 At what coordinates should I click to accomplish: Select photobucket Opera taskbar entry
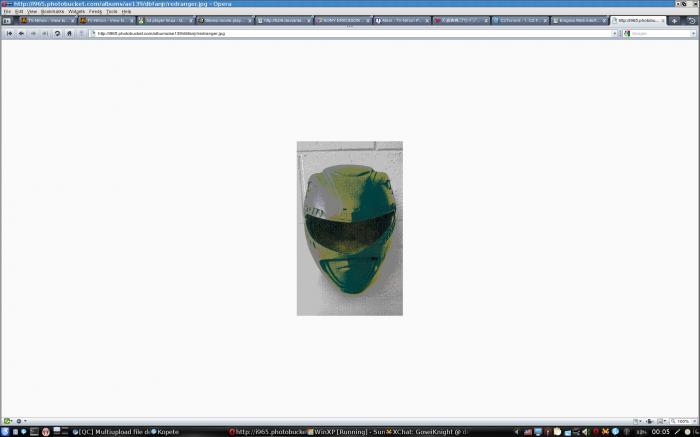tap(267, 432)
